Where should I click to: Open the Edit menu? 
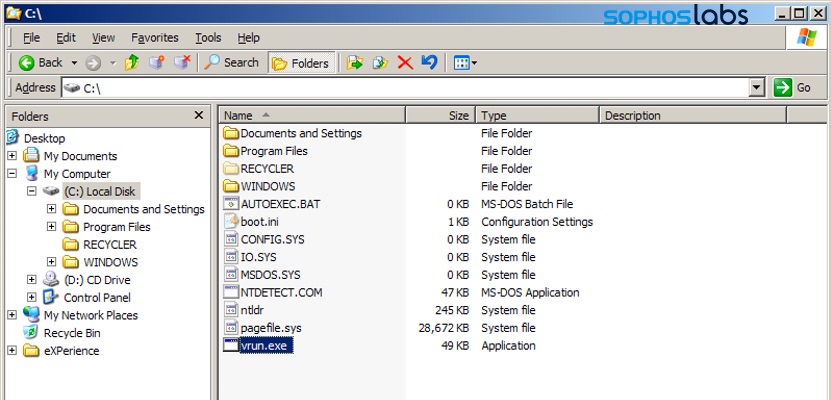(66, 38)
